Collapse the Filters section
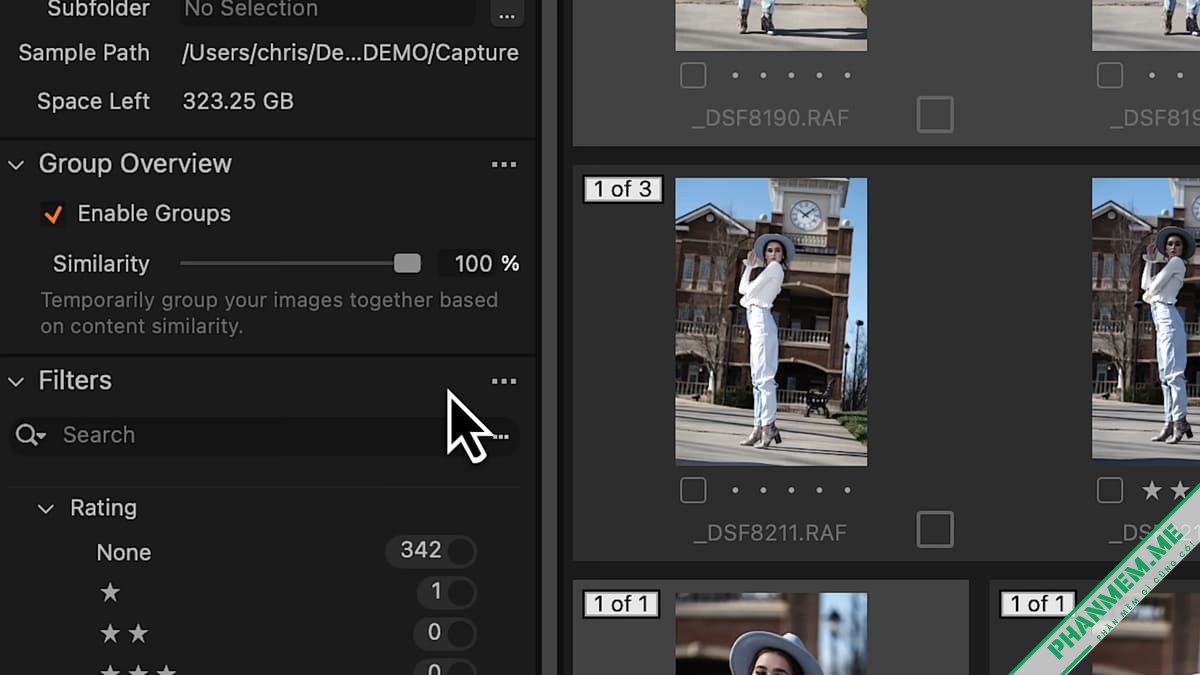Image resolution: width=1200 pixels, height=675 pixels. 16,381
